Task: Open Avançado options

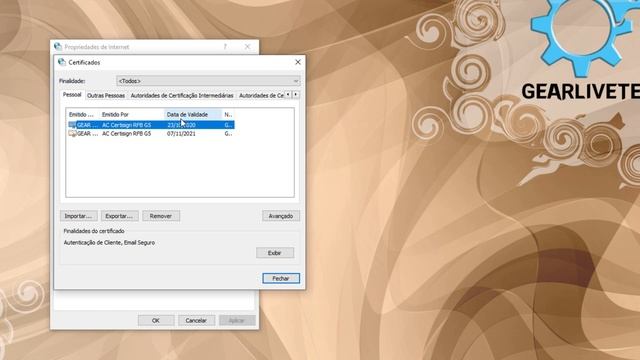Action: pyautogui.click(x=281, y=216)
